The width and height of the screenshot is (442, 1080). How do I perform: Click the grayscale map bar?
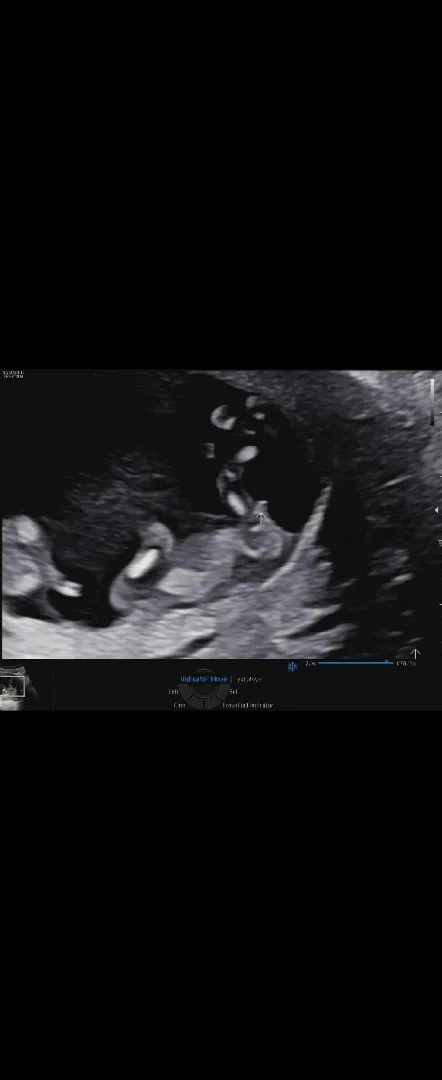pos(433,402)
